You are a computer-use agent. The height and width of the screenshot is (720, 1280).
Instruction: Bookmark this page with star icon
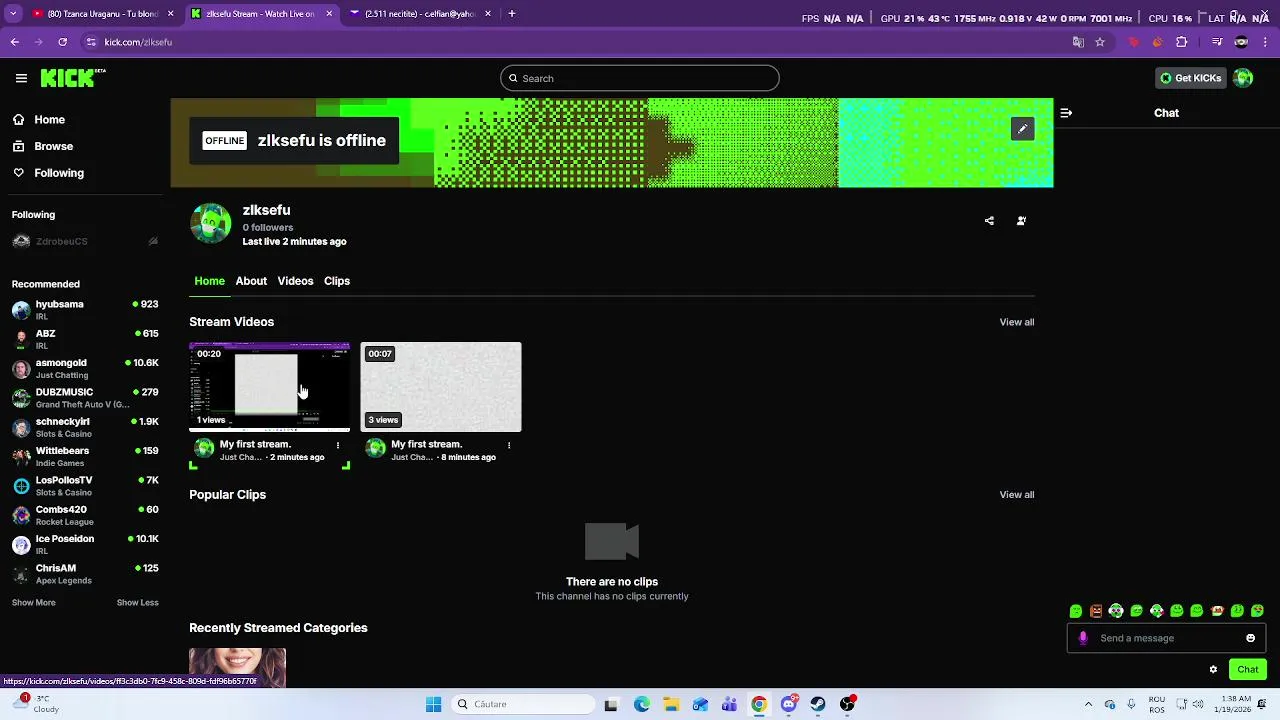1100,42
